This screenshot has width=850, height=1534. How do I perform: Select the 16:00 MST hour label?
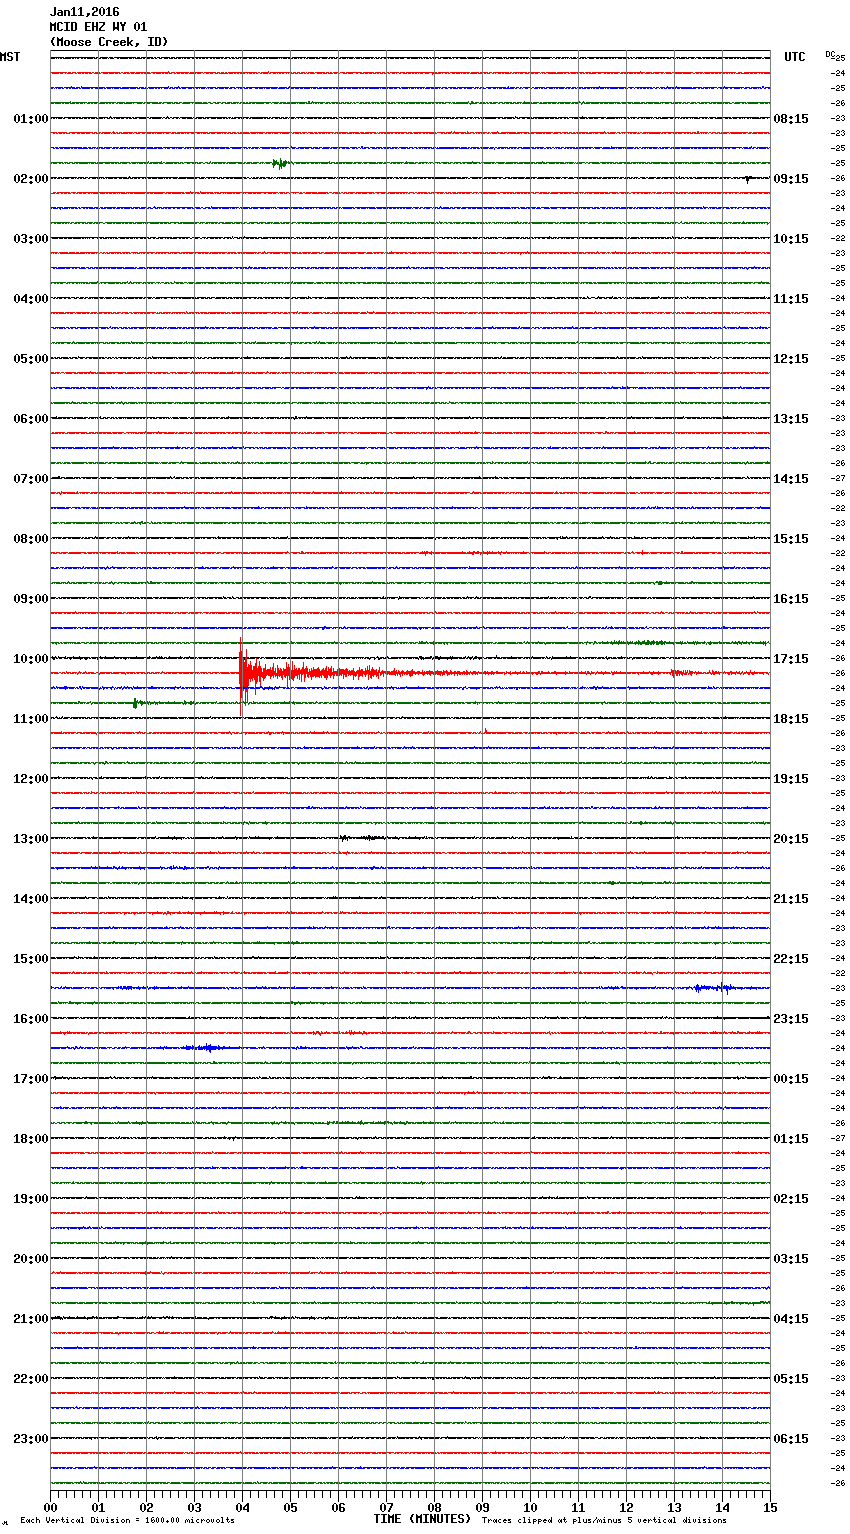(31, 1019)
